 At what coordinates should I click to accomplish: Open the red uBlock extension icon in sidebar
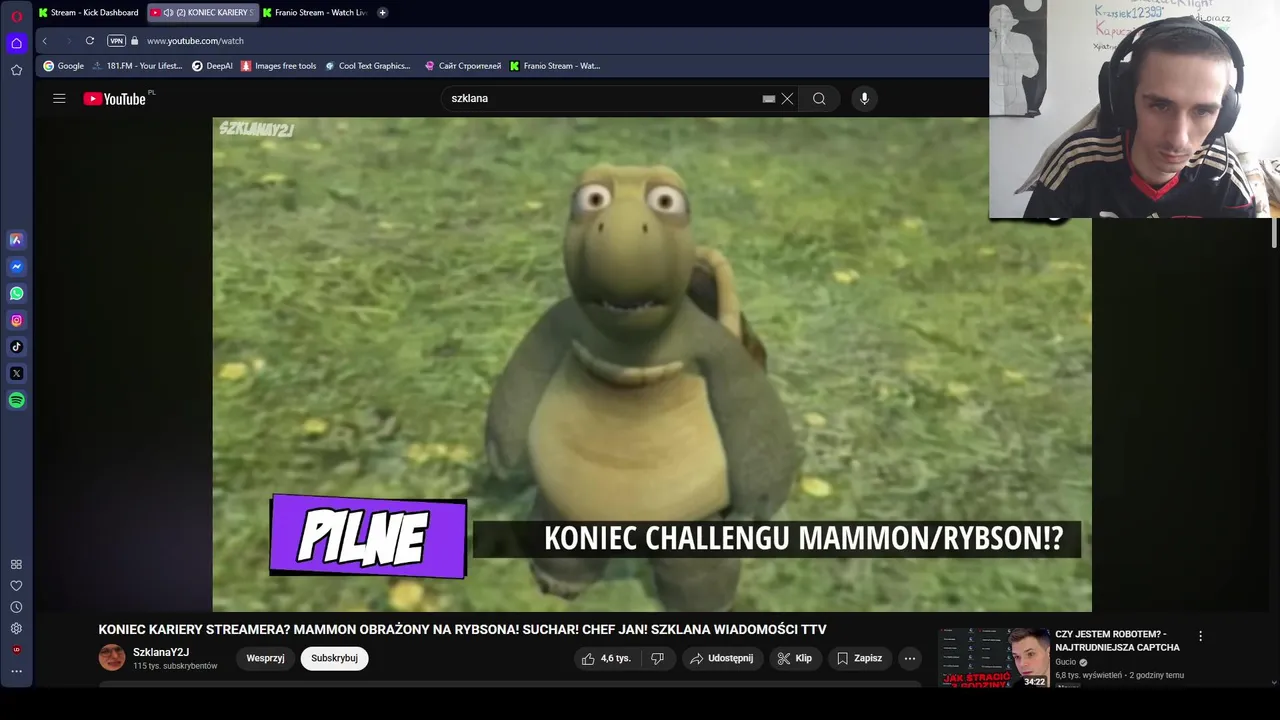(x=17, y=650)
